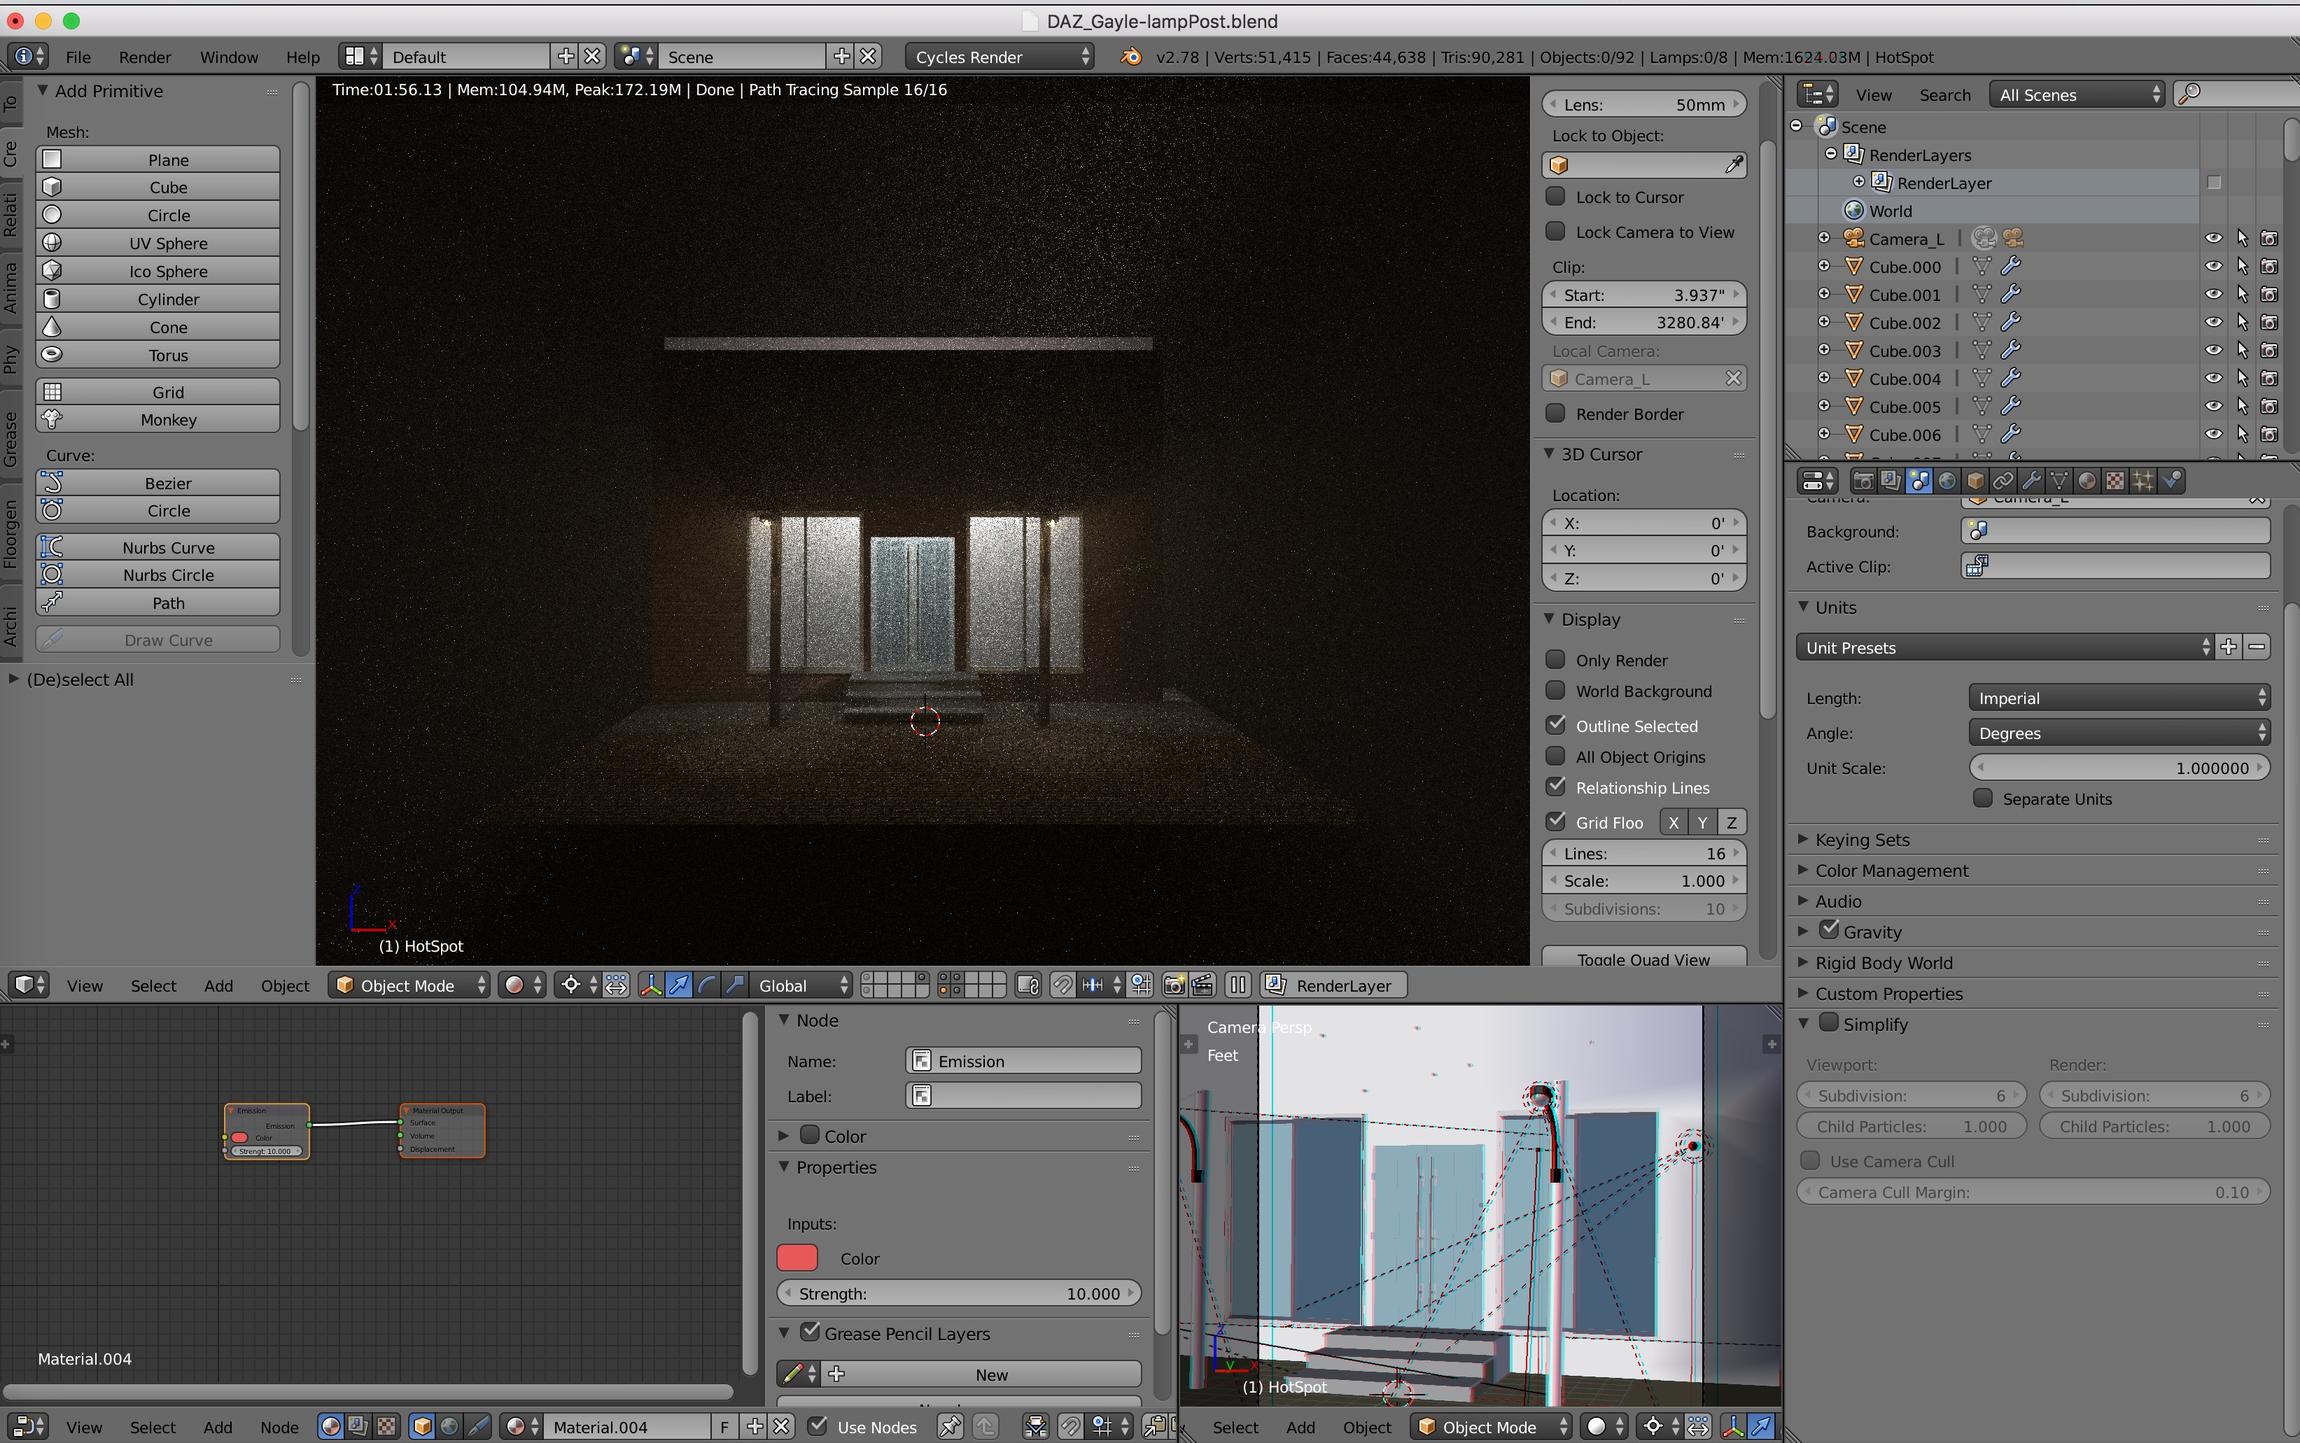The width and height of the screenshot is (2300, 1443).
Task: Click the Emission Color red swatch
Action: pyautogui.click(x=797, y=1257)
